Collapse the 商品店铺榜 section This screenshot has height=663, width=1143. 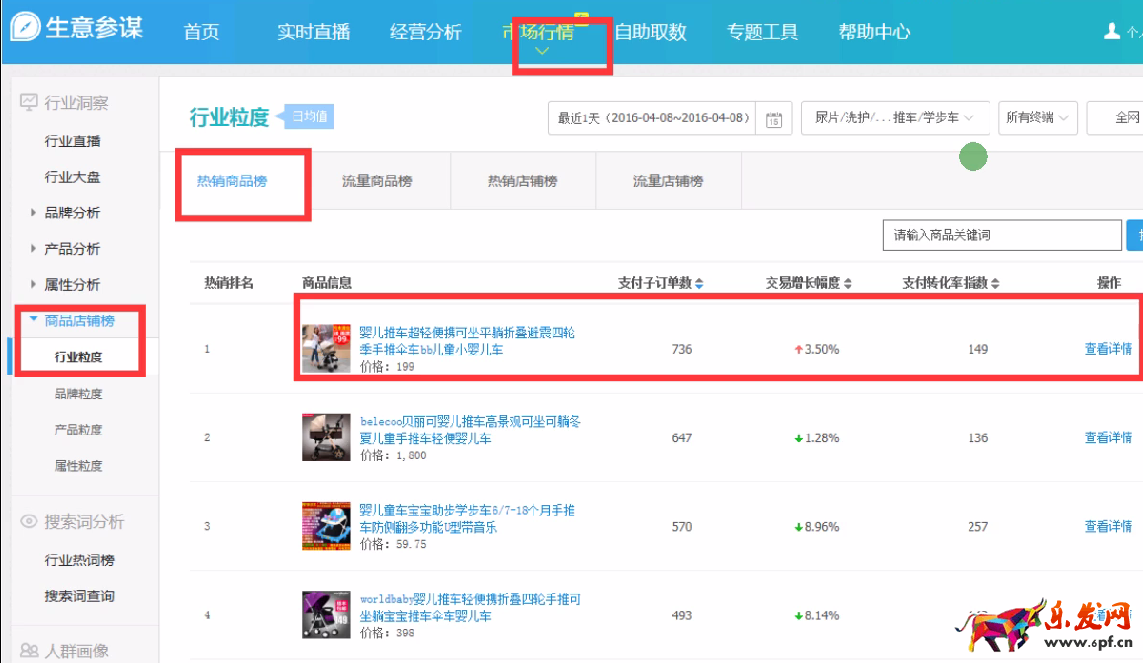[34, 320]
